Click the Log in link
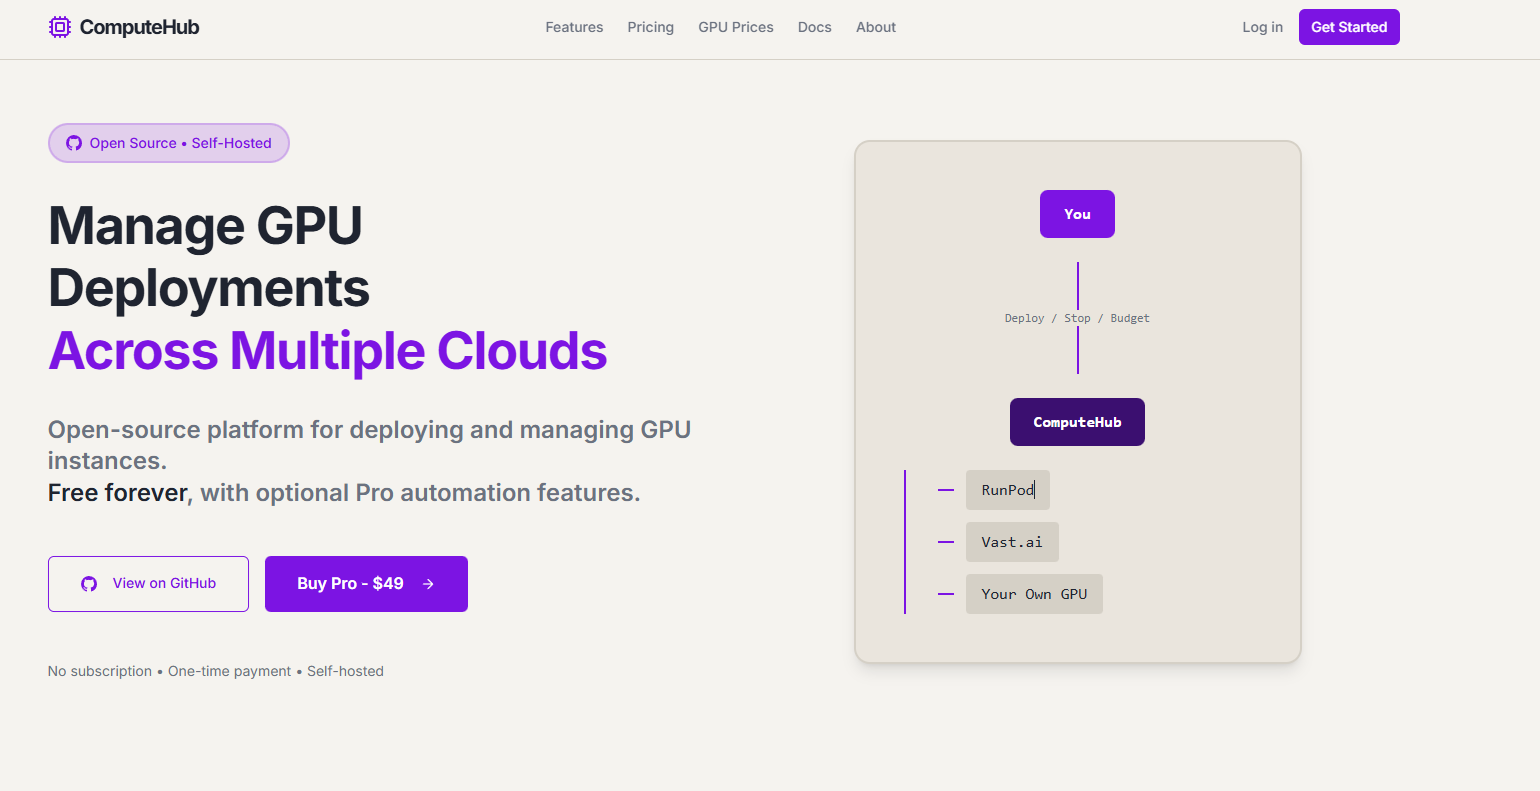The height and width of the screenshot is (791, 1540). coord(1262,27)
